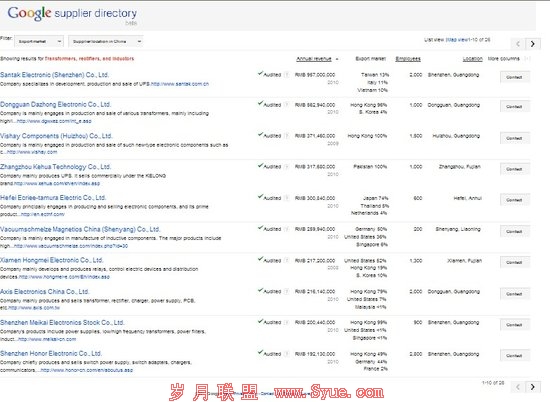Open Audited help icon for Xiamen Hongmei

[287, 261]
